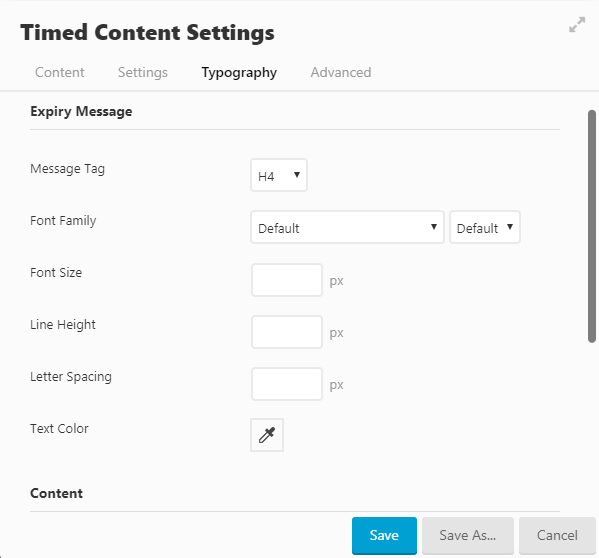The height and width of the screenshot is (558, 599).
Task: Click the vertical scrollbar thumb
Action: point(592,226)
